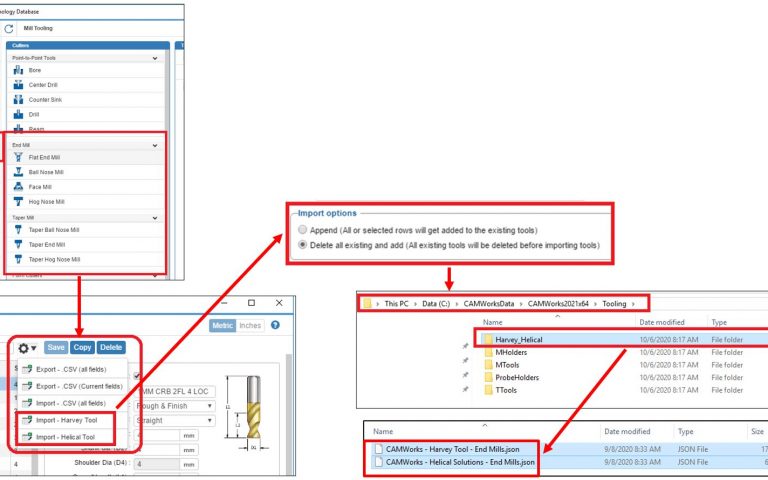Choose Delete all existing and add option
768x480 pixels.
click(x=302, y=244)
